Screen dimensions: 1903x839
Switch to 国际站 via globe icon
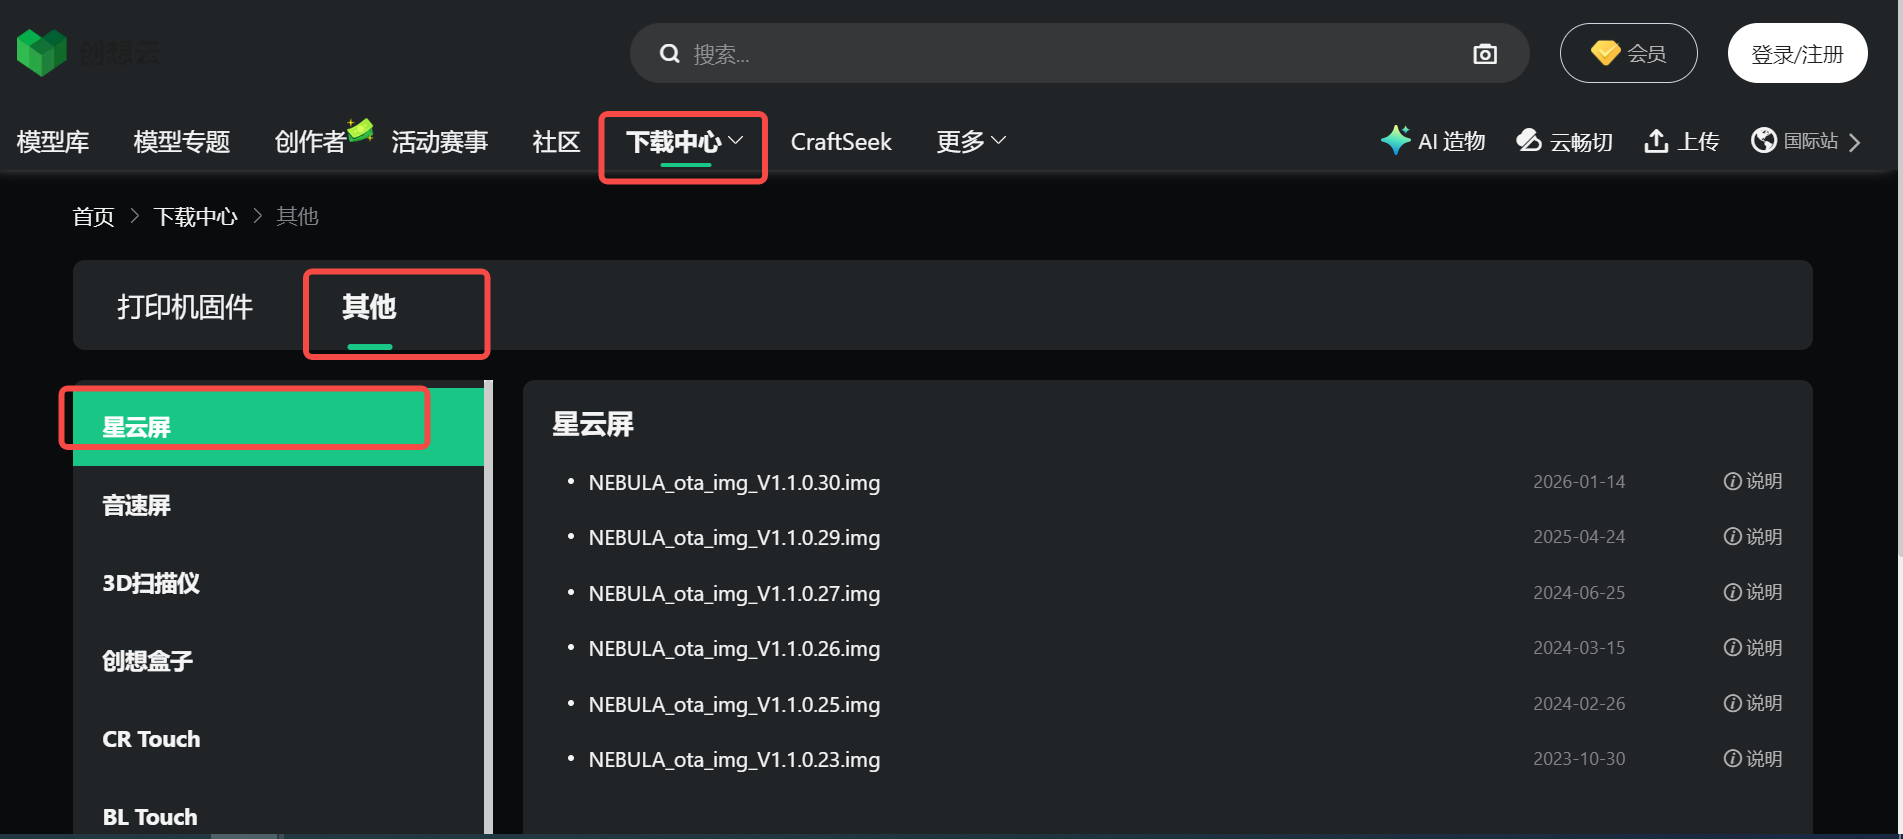(1794, 141)
